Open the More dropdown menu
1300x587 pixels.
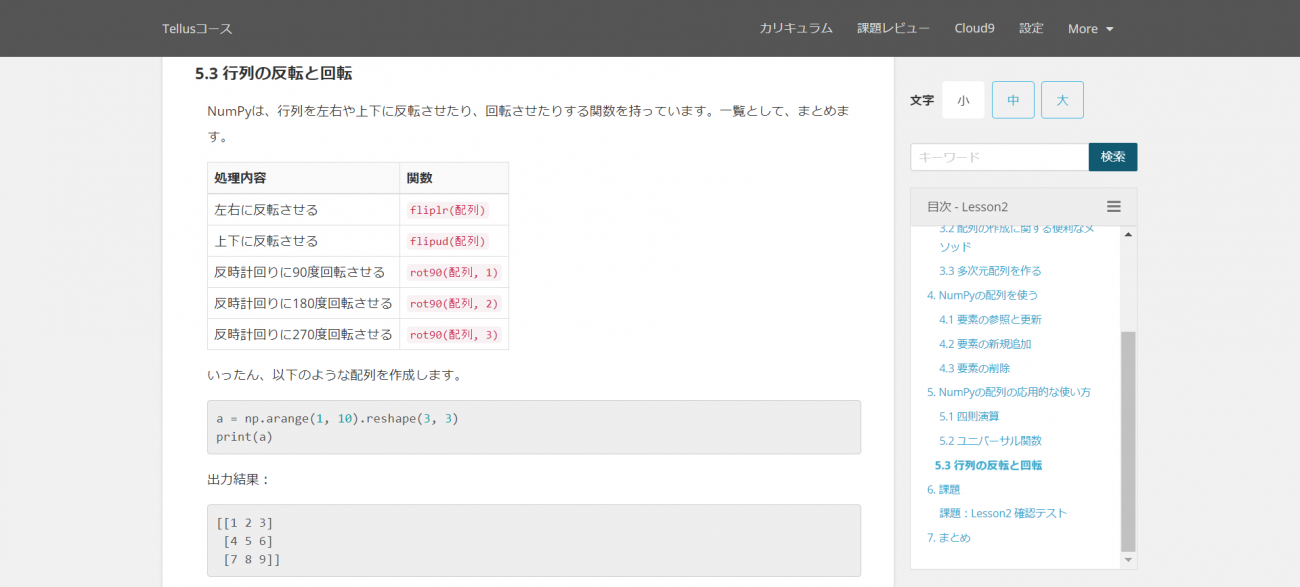[x=1090, y=28]
